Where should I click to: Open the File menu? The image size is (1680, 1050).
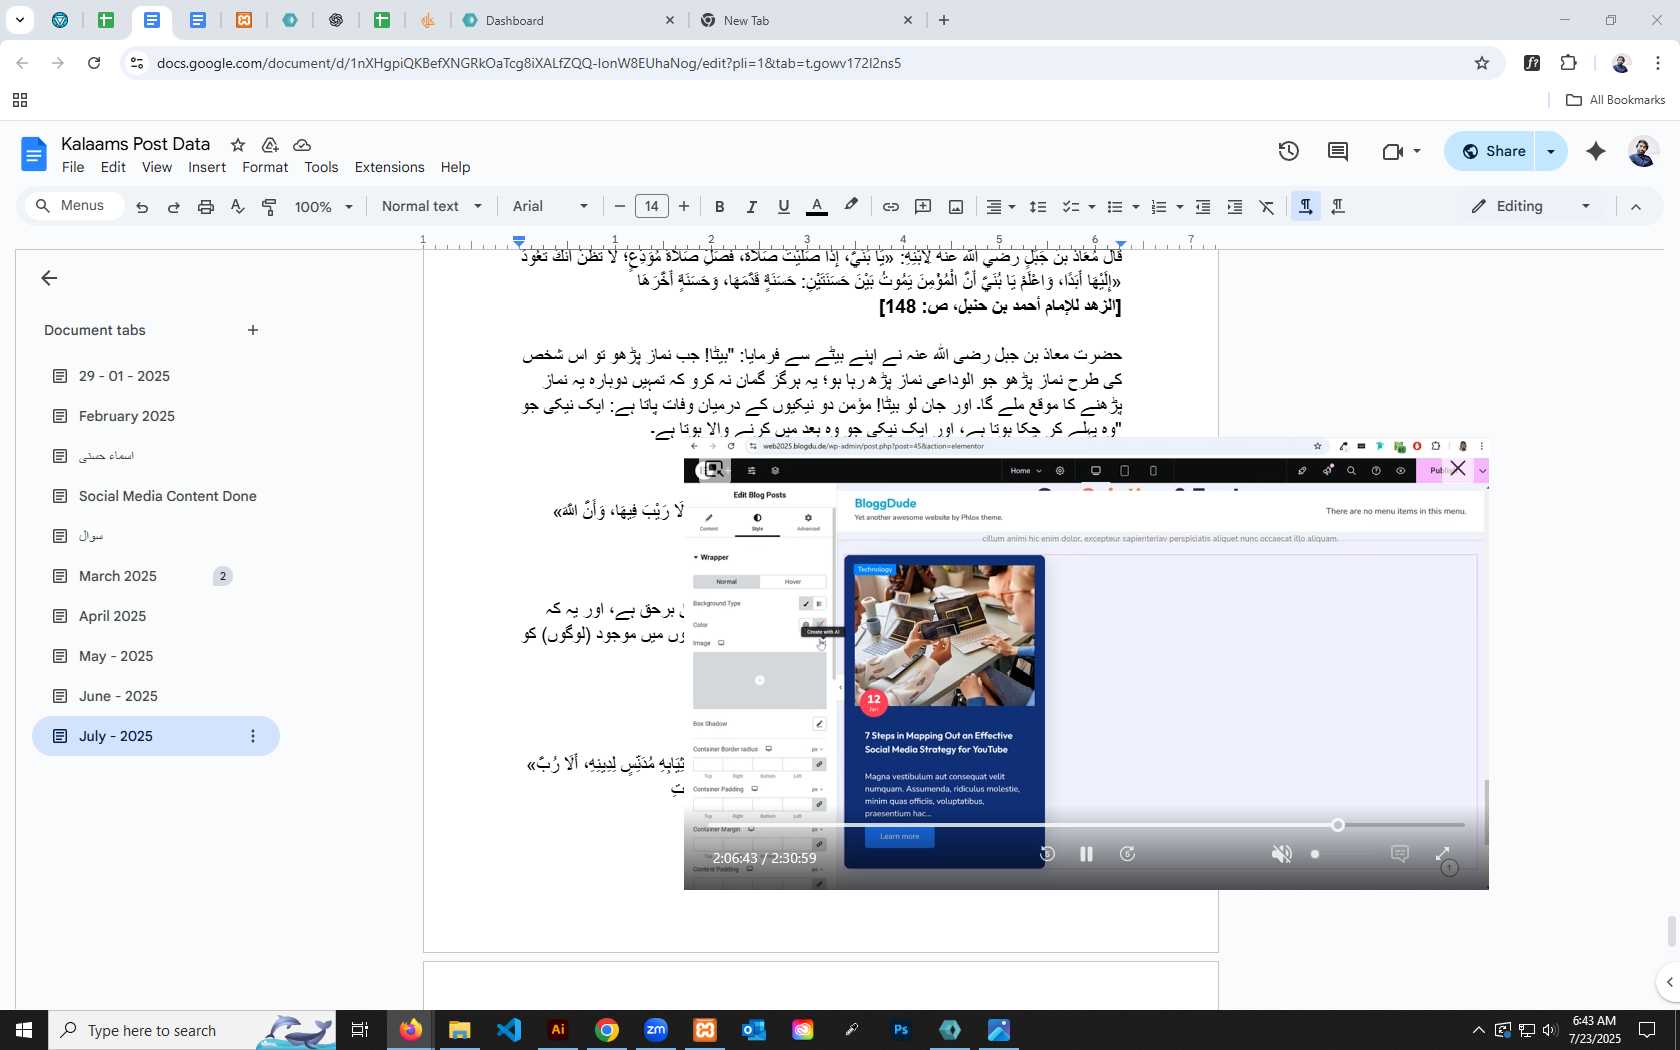pyautogui.click(x=73, y=168)
